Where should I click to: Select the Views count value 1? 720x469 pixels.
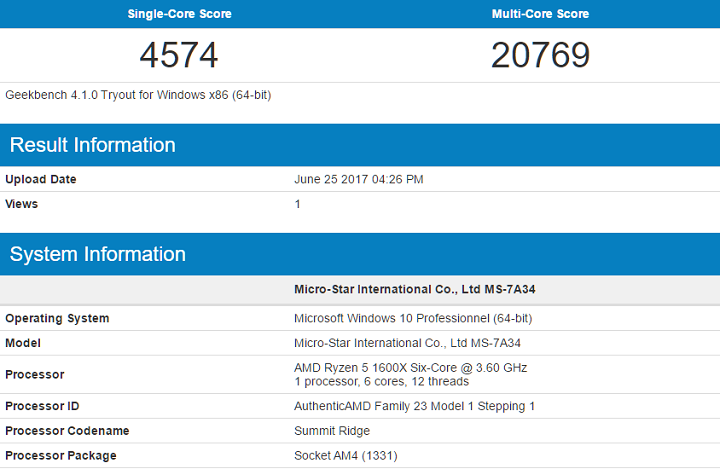click(x=298, y=204)
